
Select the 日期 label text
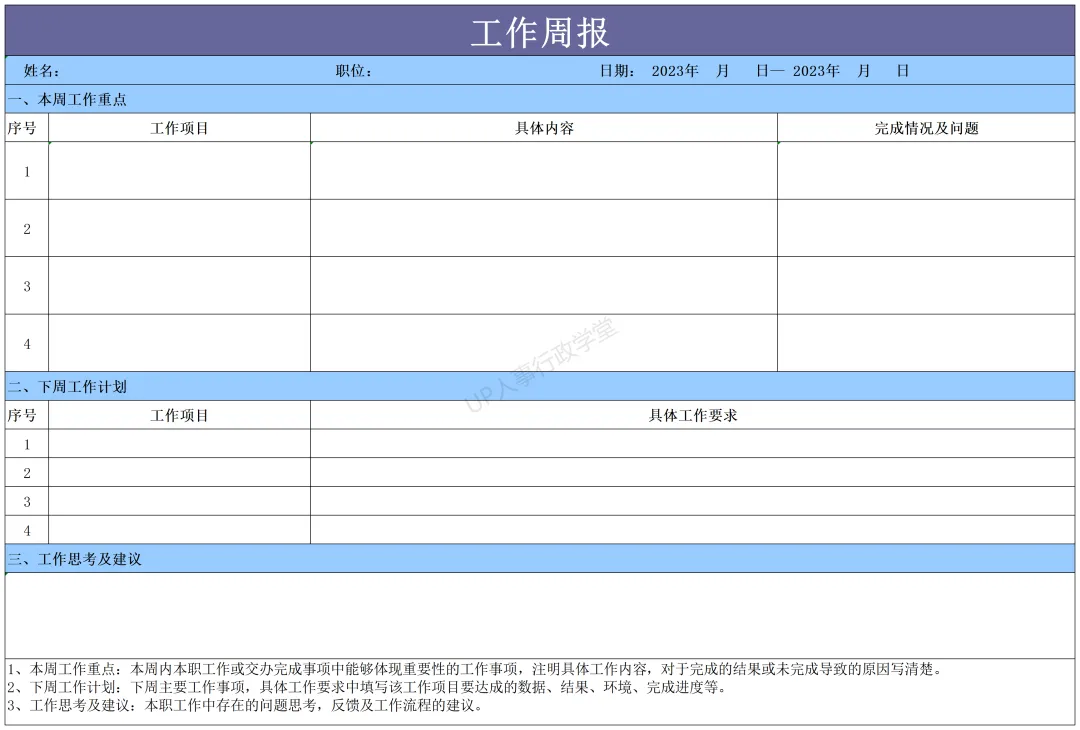(x=617, y=71)
